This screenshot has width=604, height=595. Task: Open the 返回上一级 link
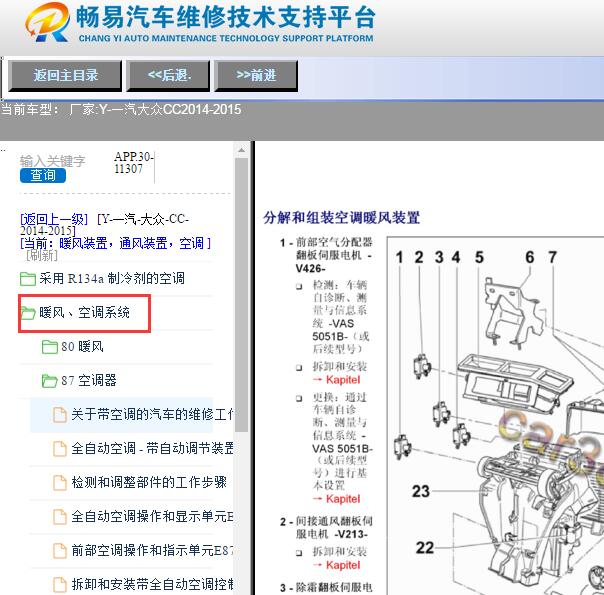[x=54, y=220]
